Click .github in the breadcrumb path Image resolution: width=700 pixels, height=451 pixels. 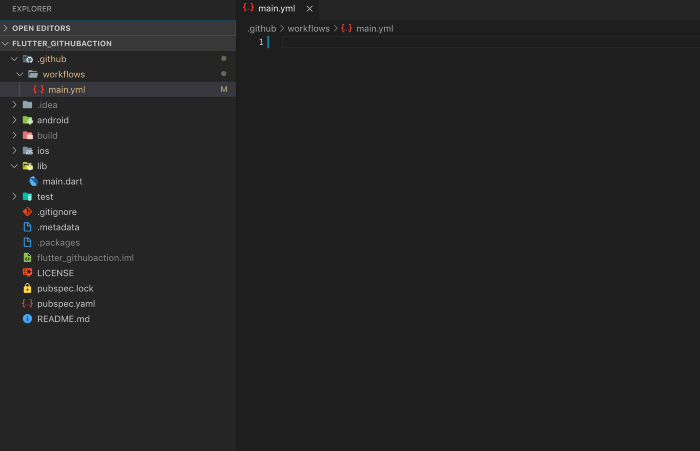coord(262,28)
